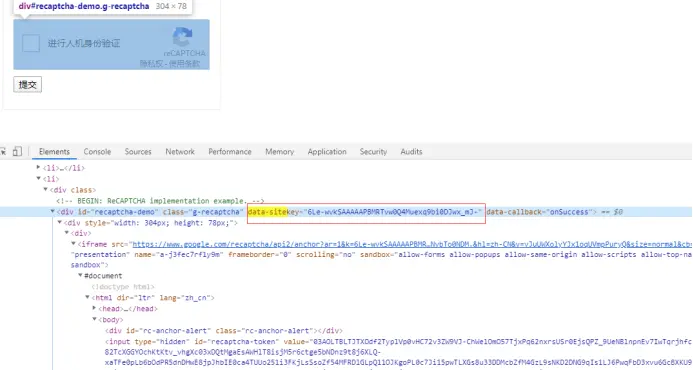Open the Application tab

point(327,152)
